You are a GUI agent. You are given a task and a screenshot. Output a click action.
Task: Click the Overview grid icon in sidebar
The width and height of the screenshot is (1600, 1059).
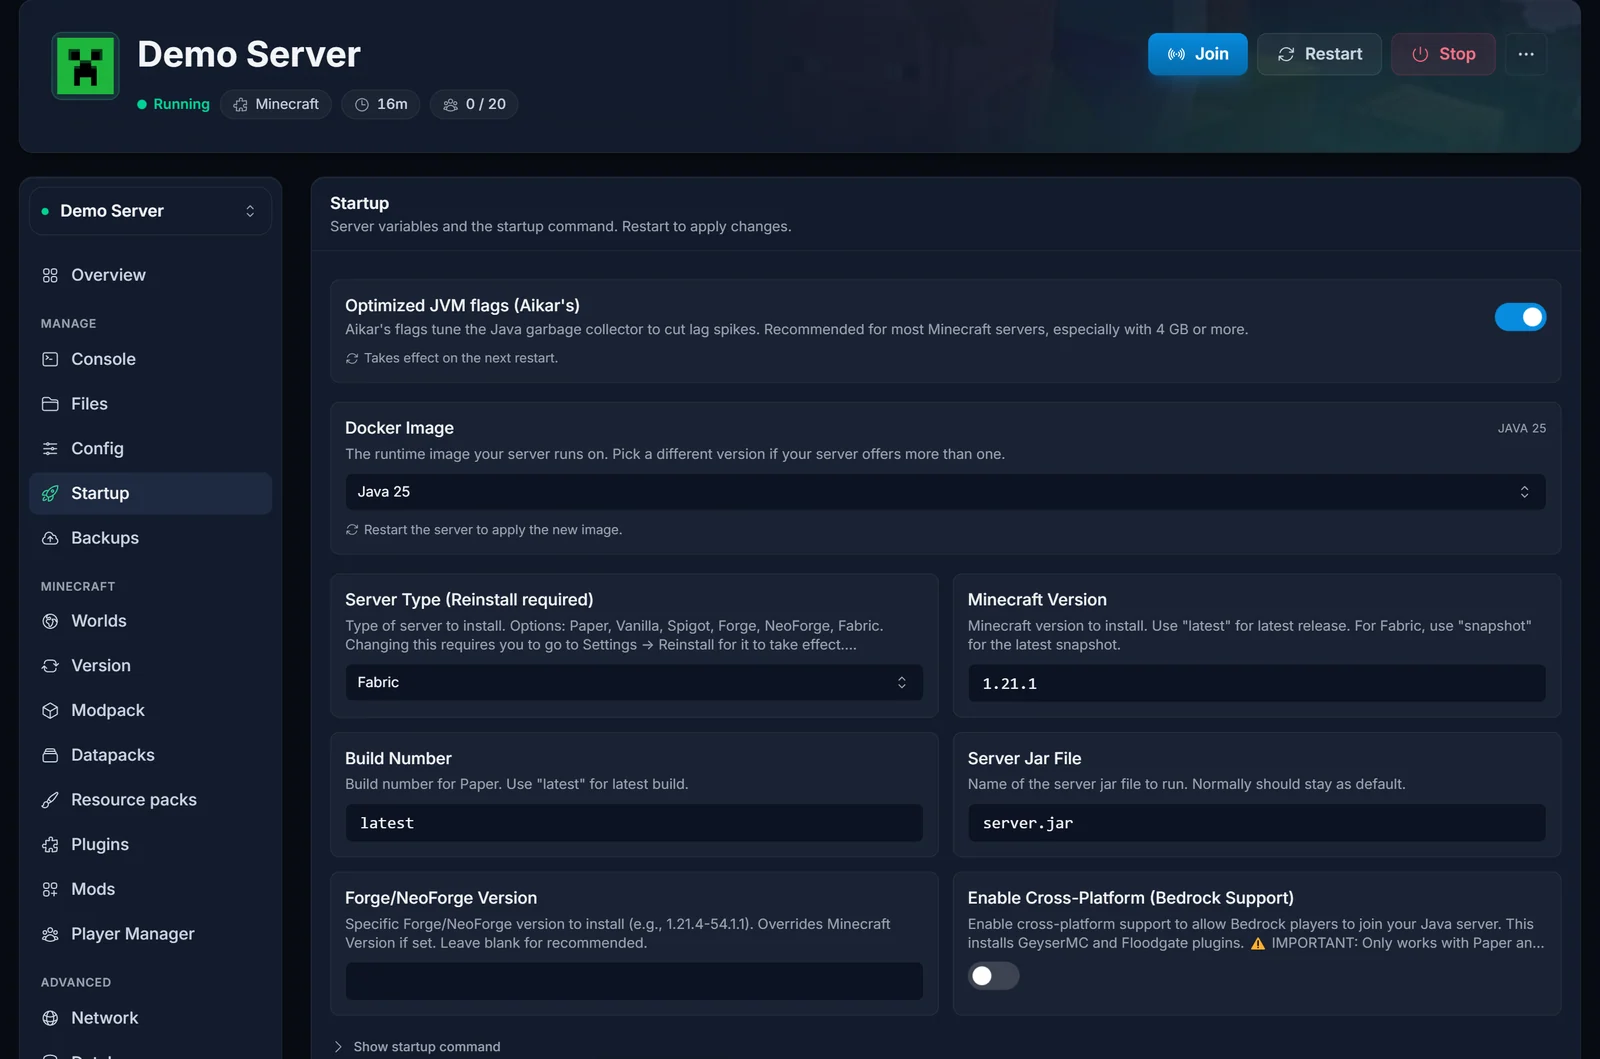(50, 275)
